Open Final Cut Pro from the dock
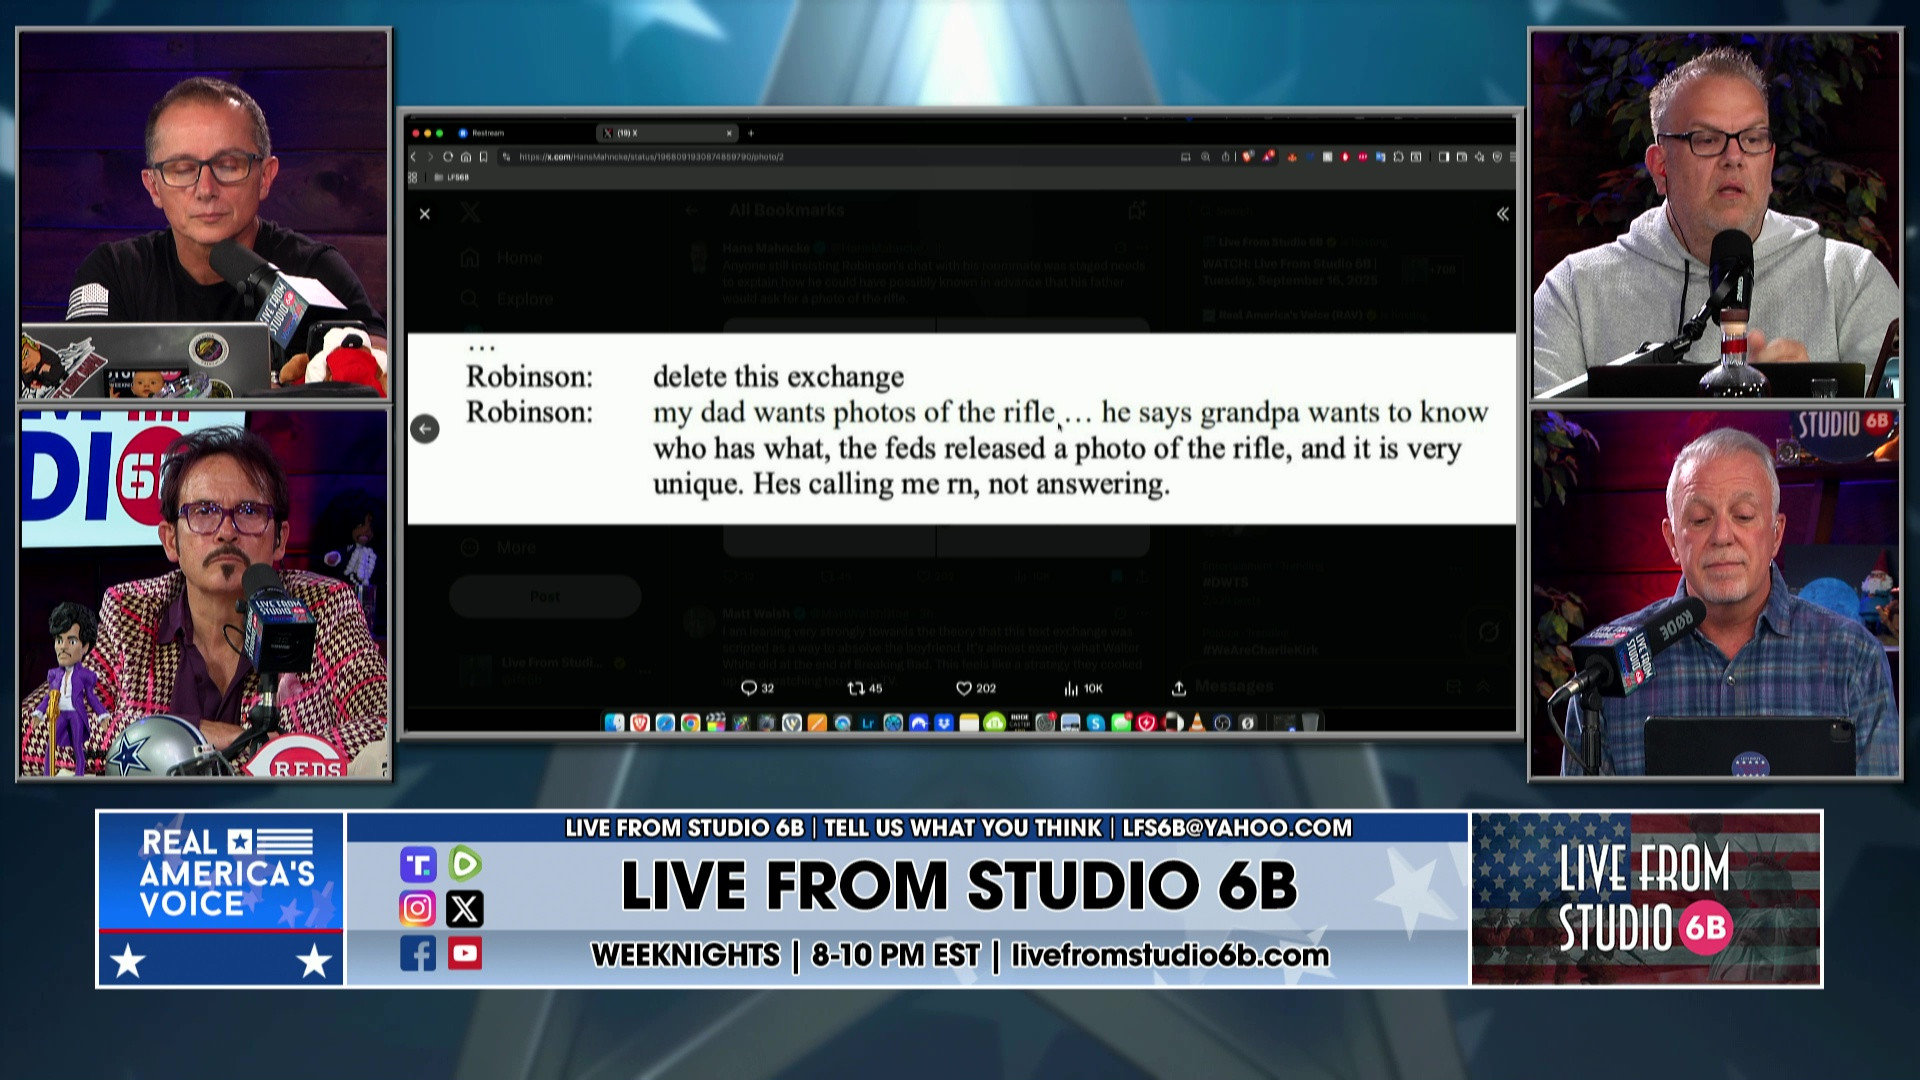The image size is (1920, 1080). (x=716, y=722)
